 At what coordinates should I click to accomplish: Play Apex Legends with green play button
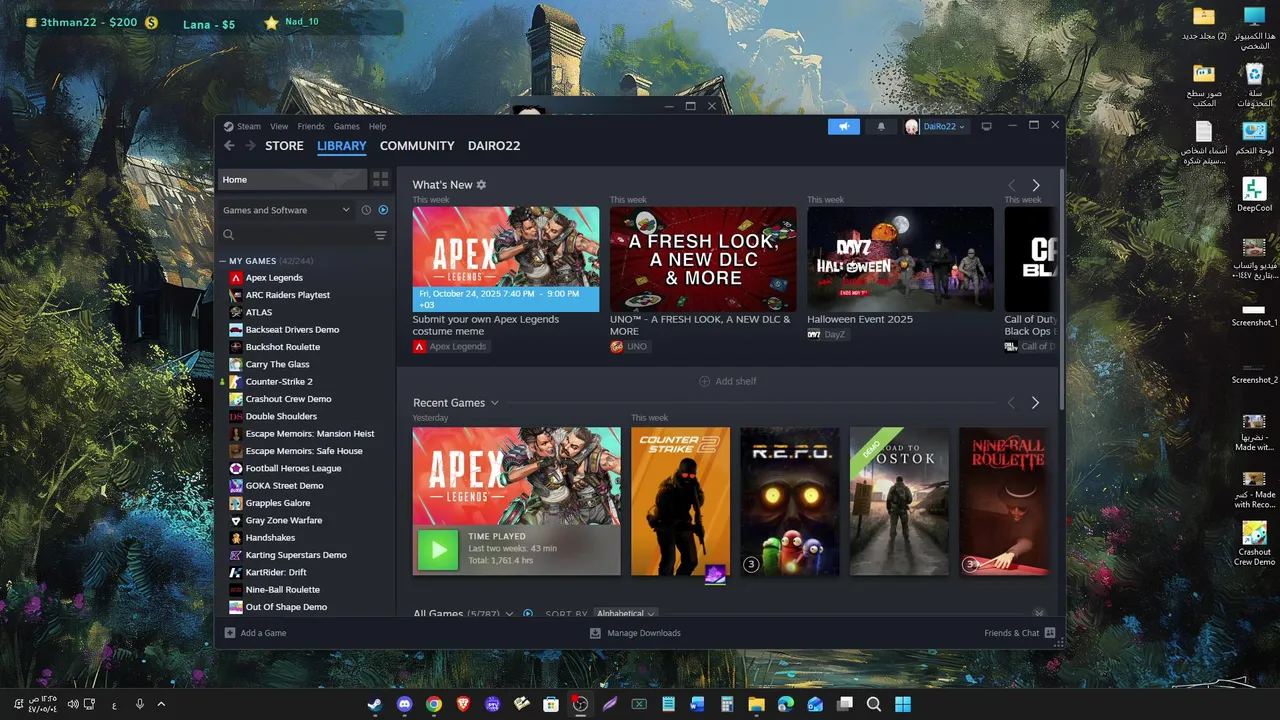[x=437, y=550]
